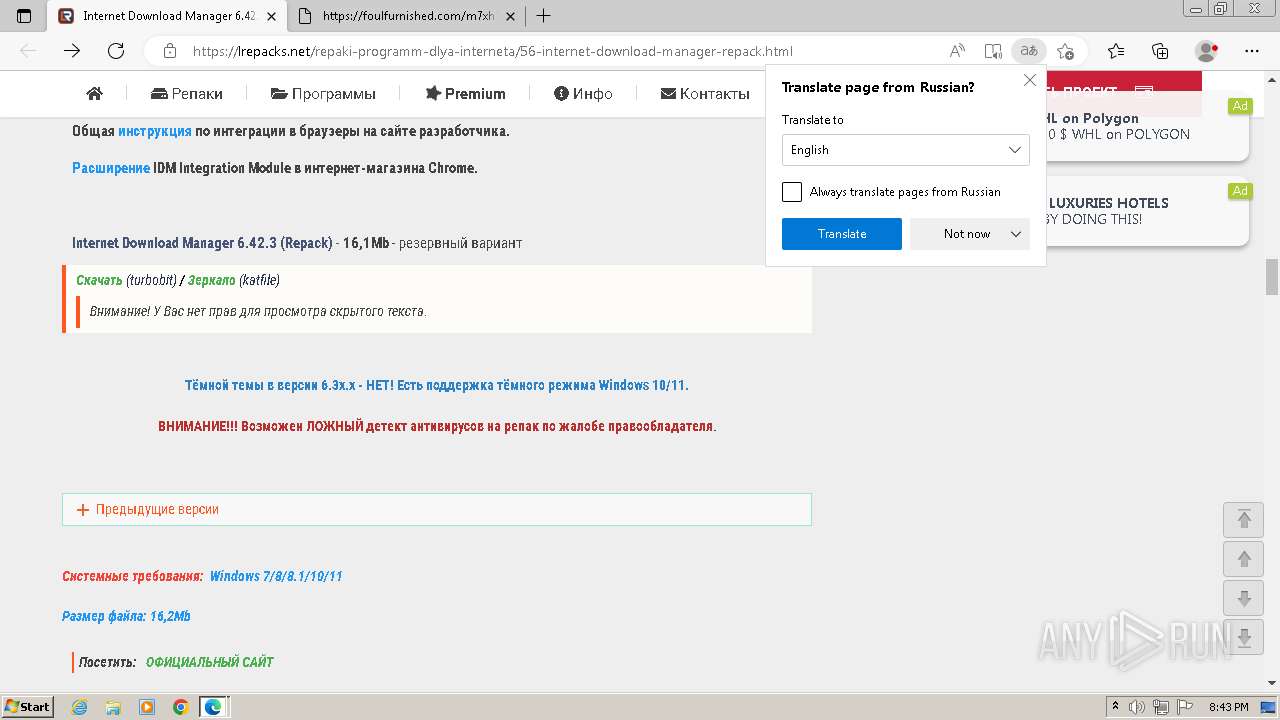Open the Windows Start menu

[28, 707]
